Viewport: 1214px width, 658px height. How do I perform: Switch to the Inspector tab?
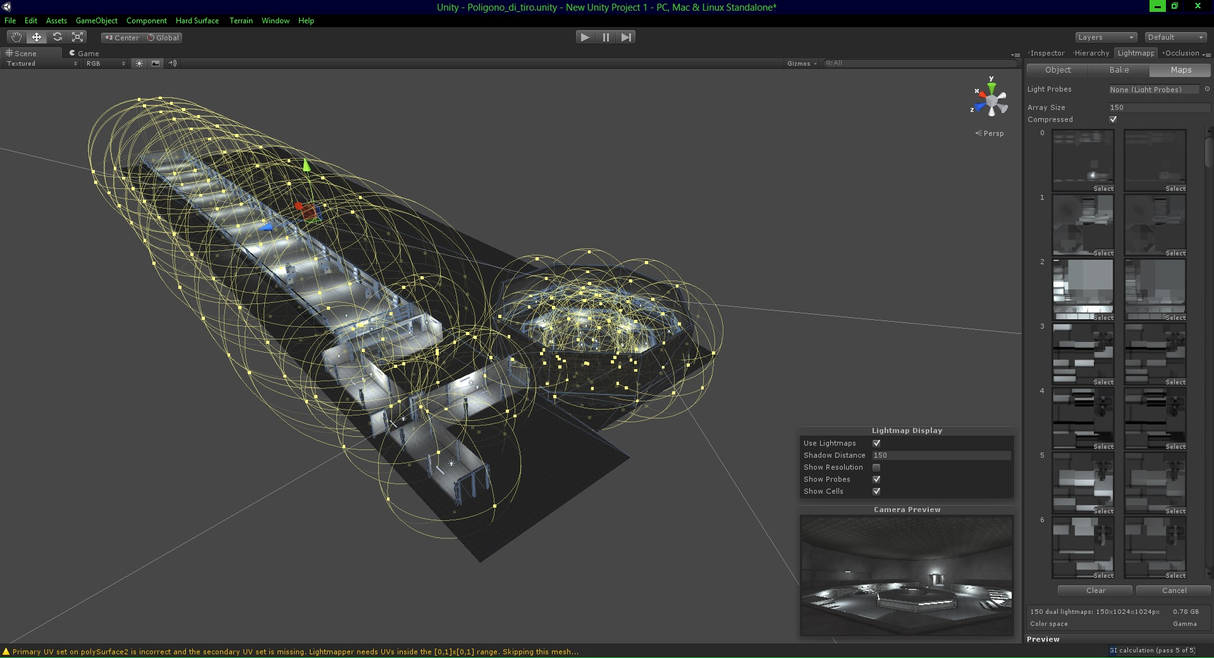click(x=1047, y=53)
